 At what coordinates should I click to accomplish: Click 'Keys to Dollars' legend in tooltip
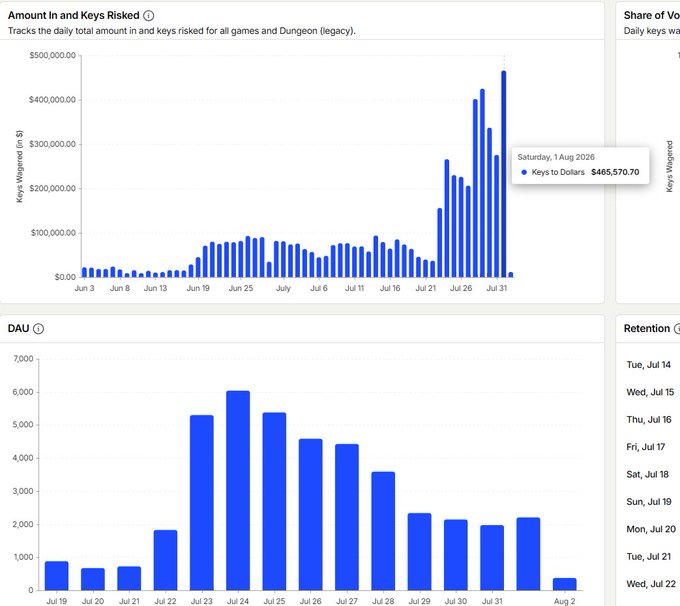(x=558, y=172)
